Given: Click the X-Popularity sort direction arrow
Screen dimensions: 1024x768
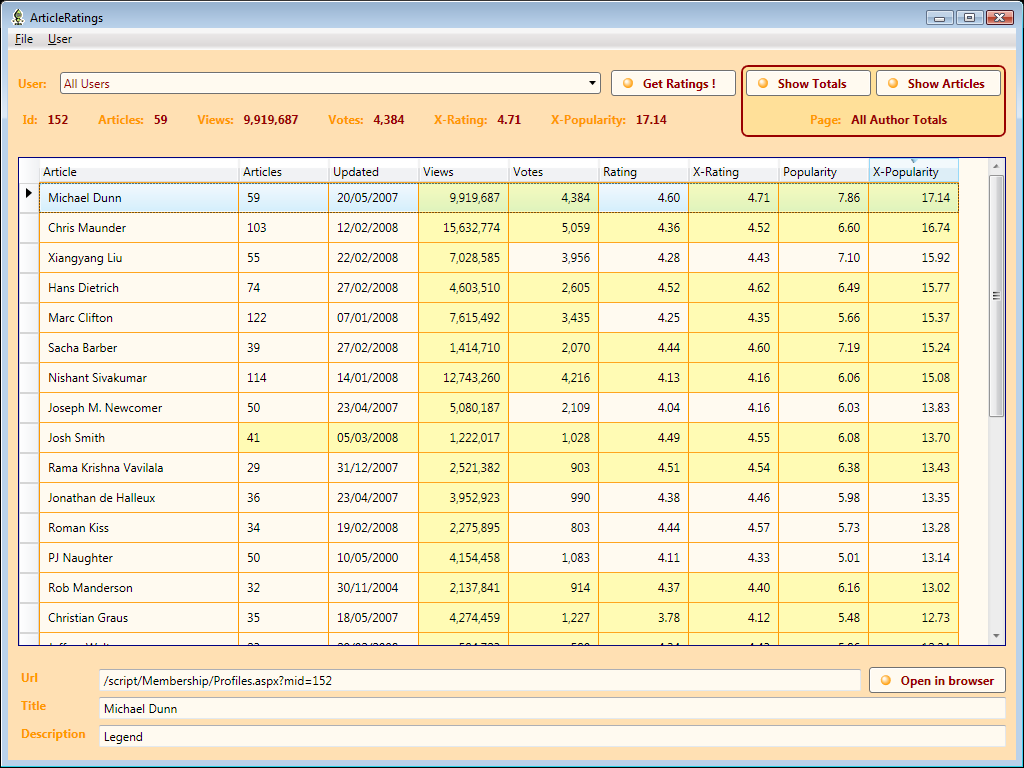Looking at the screenshot, I should click(x=912, y=161).
